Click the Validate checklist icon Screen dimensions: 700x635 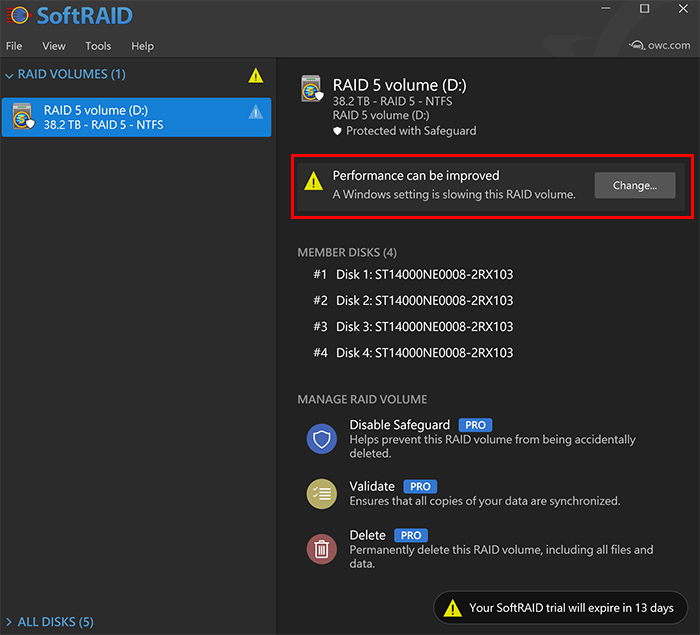pyautogui.click(x=321, y=494)
